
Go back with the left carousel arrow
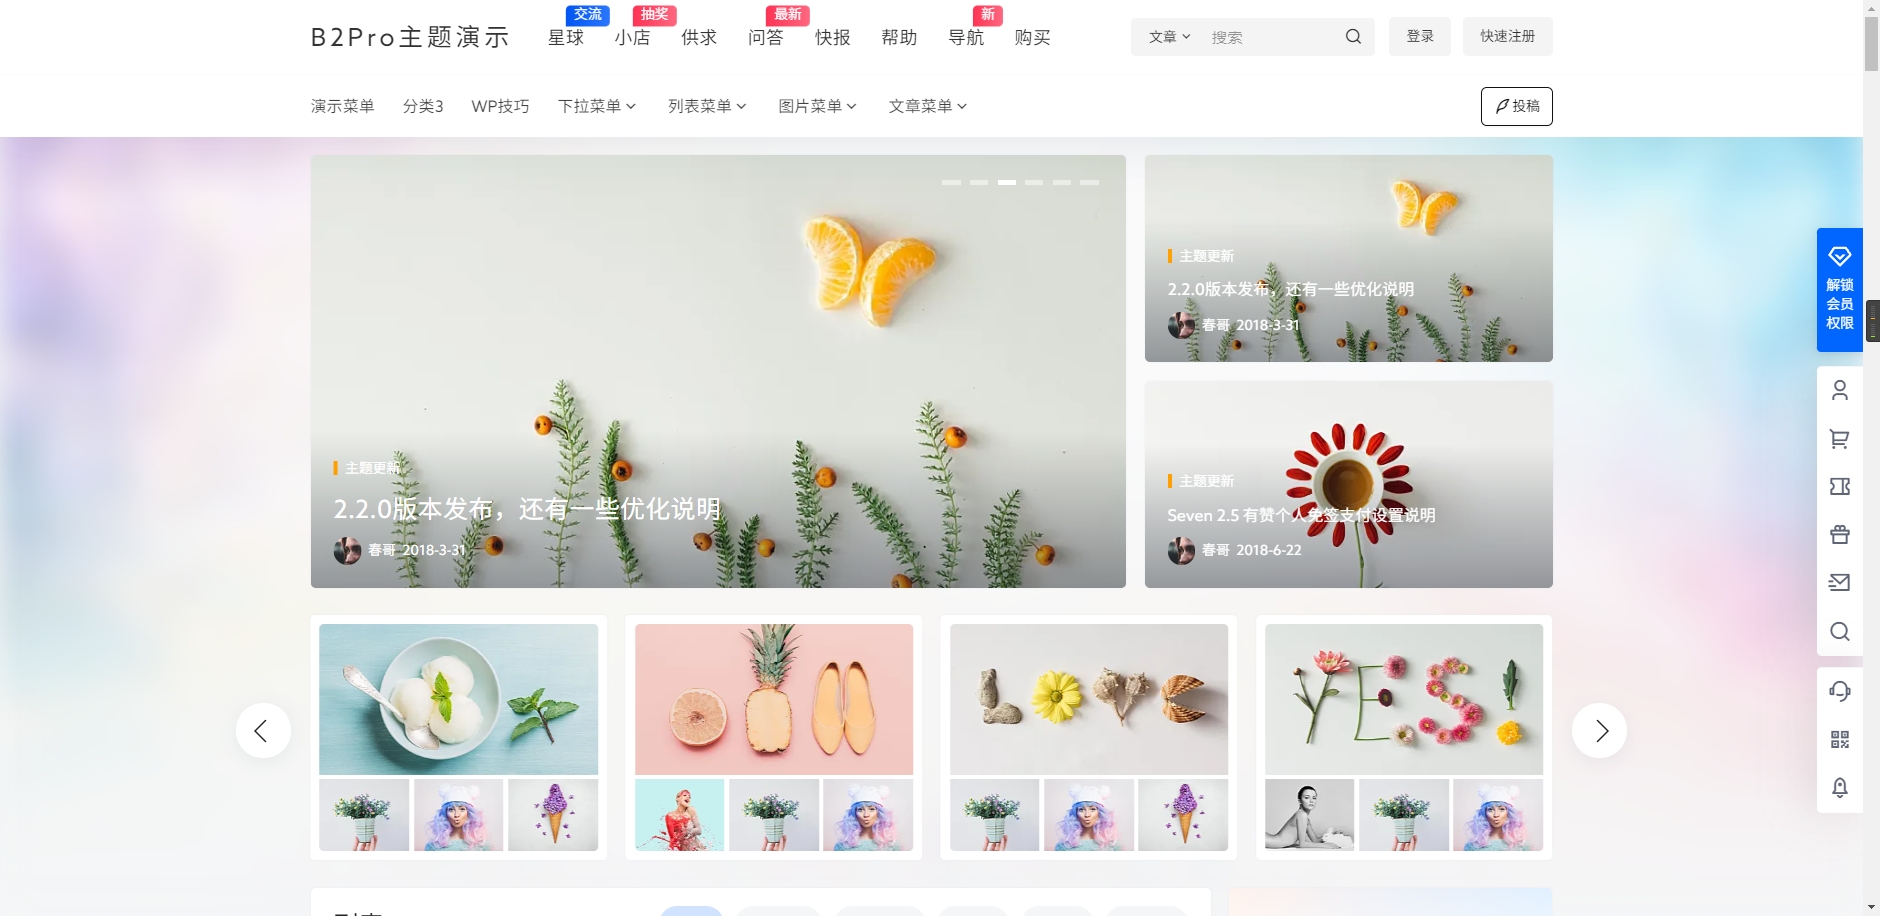[x=263, y=730]
